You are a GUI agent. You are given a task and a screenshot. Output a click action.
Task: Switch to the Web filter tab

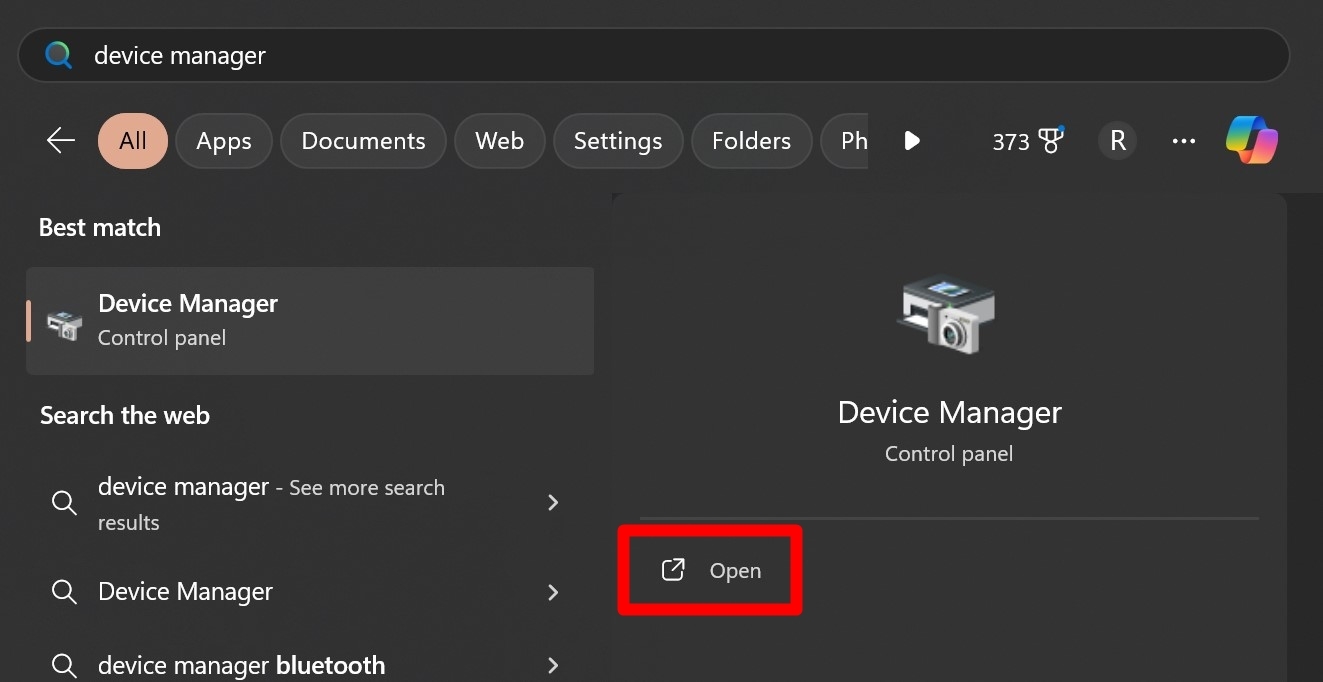click(499, 141)
